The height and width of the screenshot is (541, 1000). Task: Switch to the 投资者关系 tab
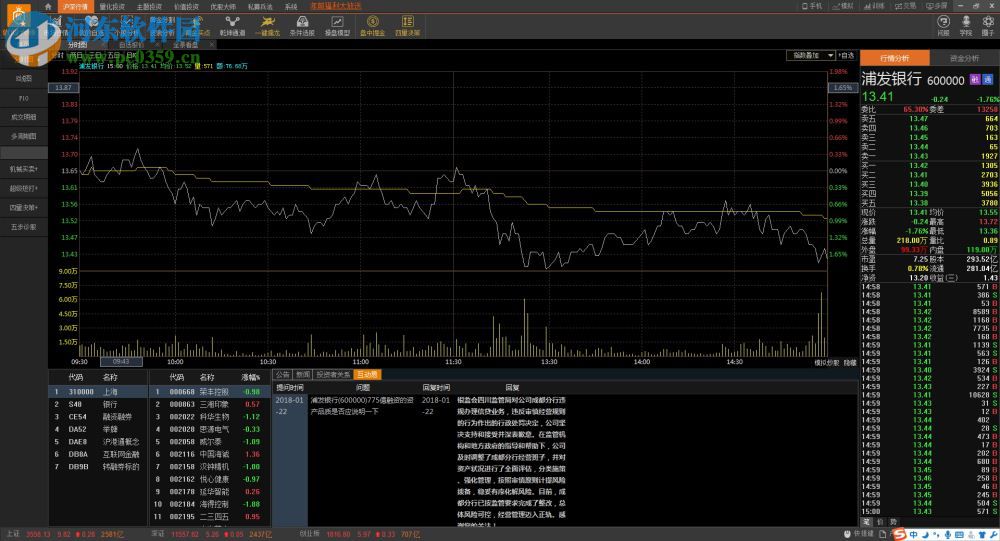tap(334, 374)
